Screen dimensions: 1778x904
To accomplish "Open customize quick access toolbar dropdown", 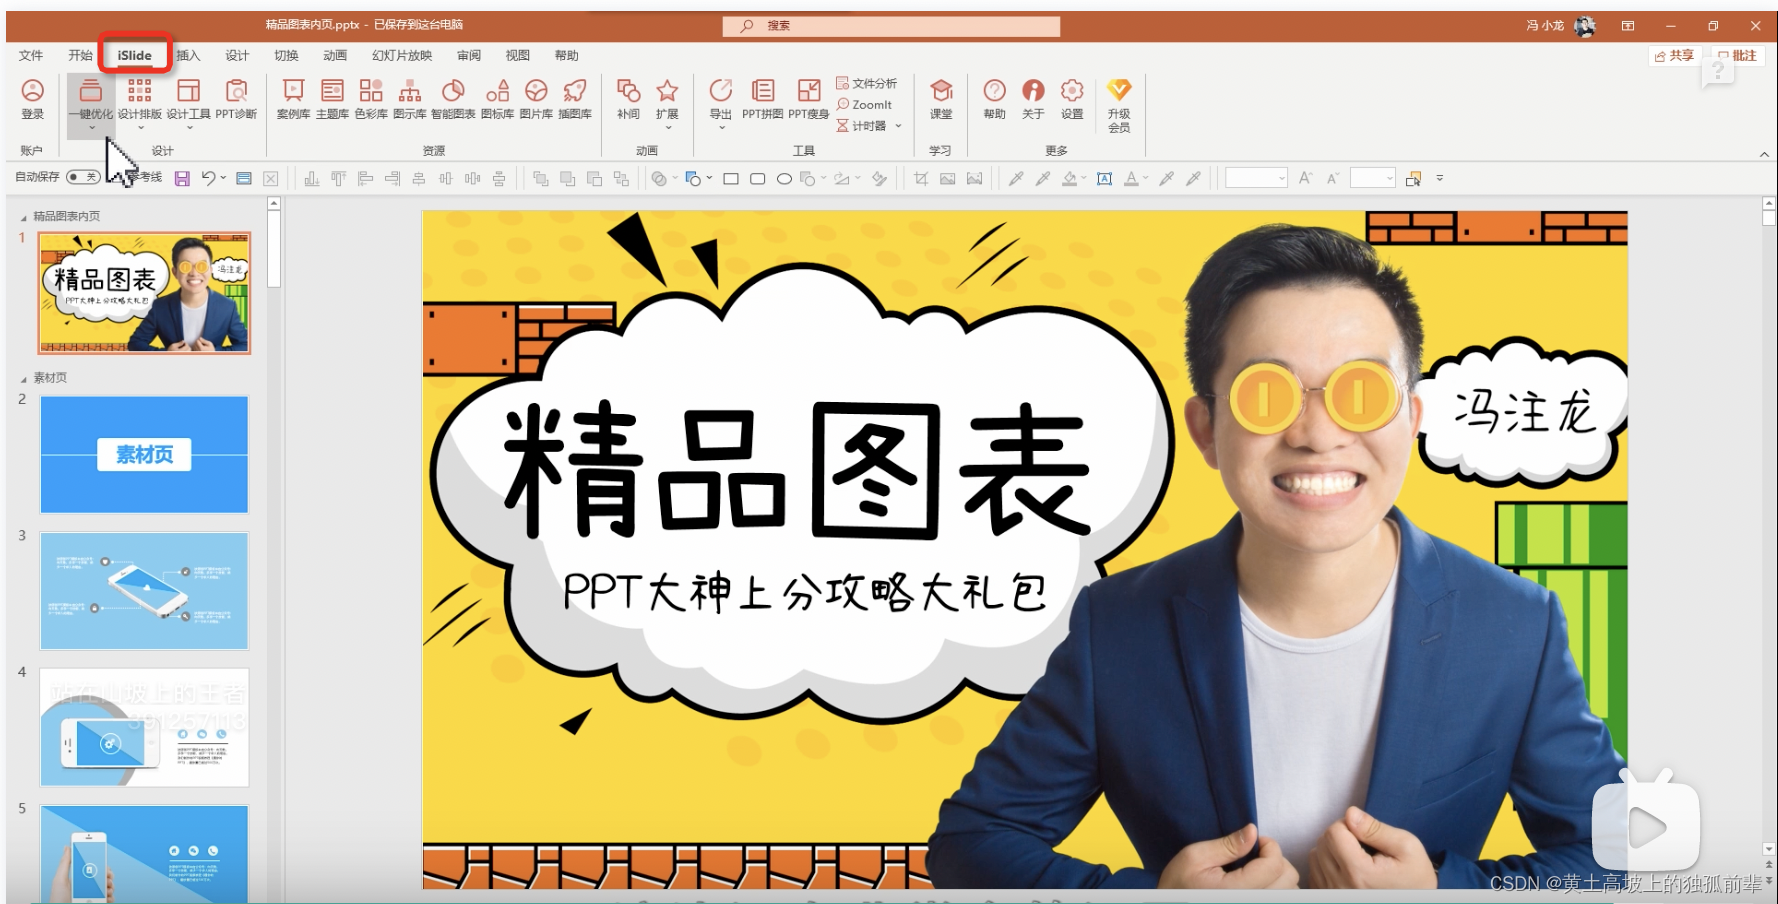I will click(x=1440, y=178).
